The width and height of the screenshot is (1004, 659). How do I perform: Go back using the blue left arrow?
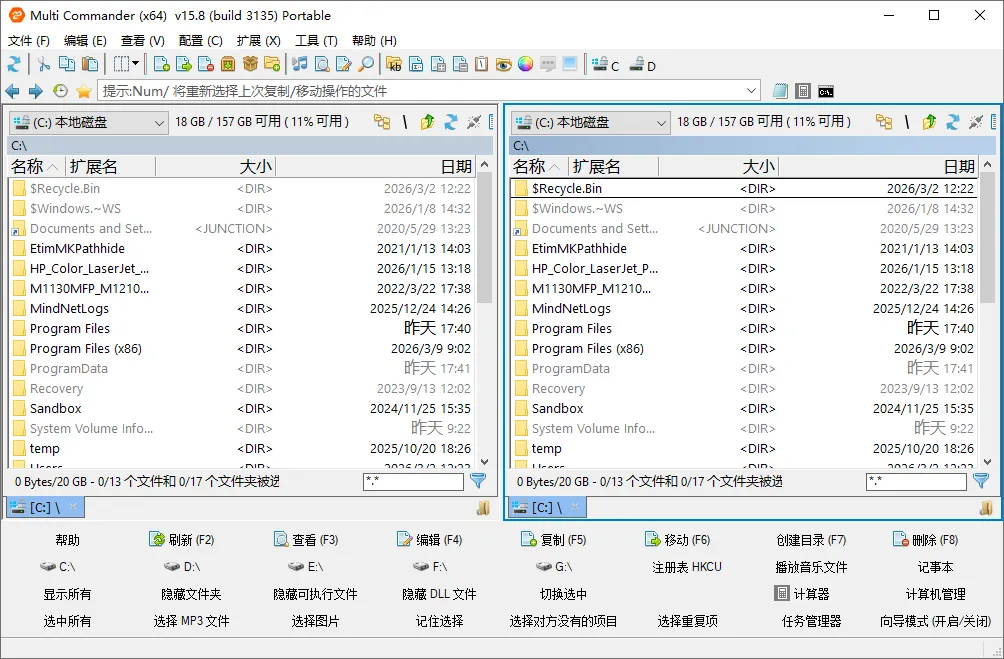pos(12,91)
